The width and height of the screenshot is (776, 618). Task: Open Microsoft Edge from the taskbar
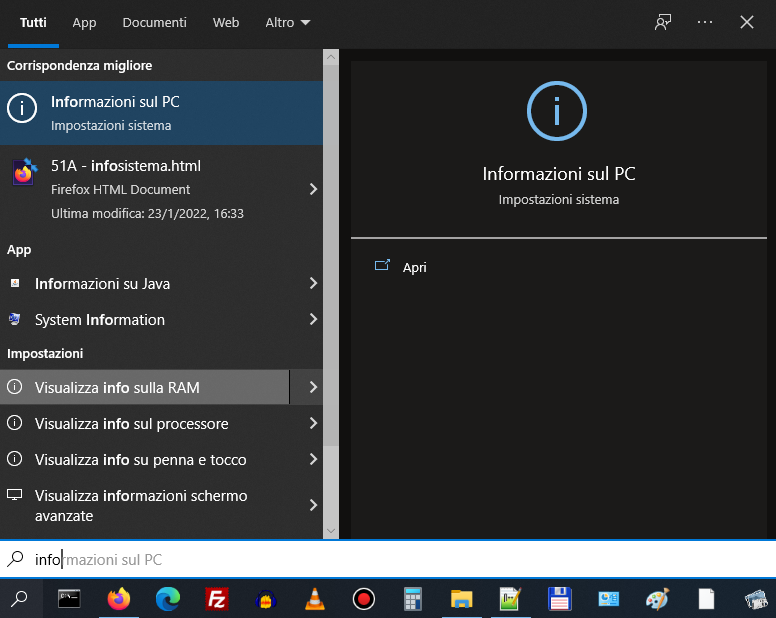point(168,599)
